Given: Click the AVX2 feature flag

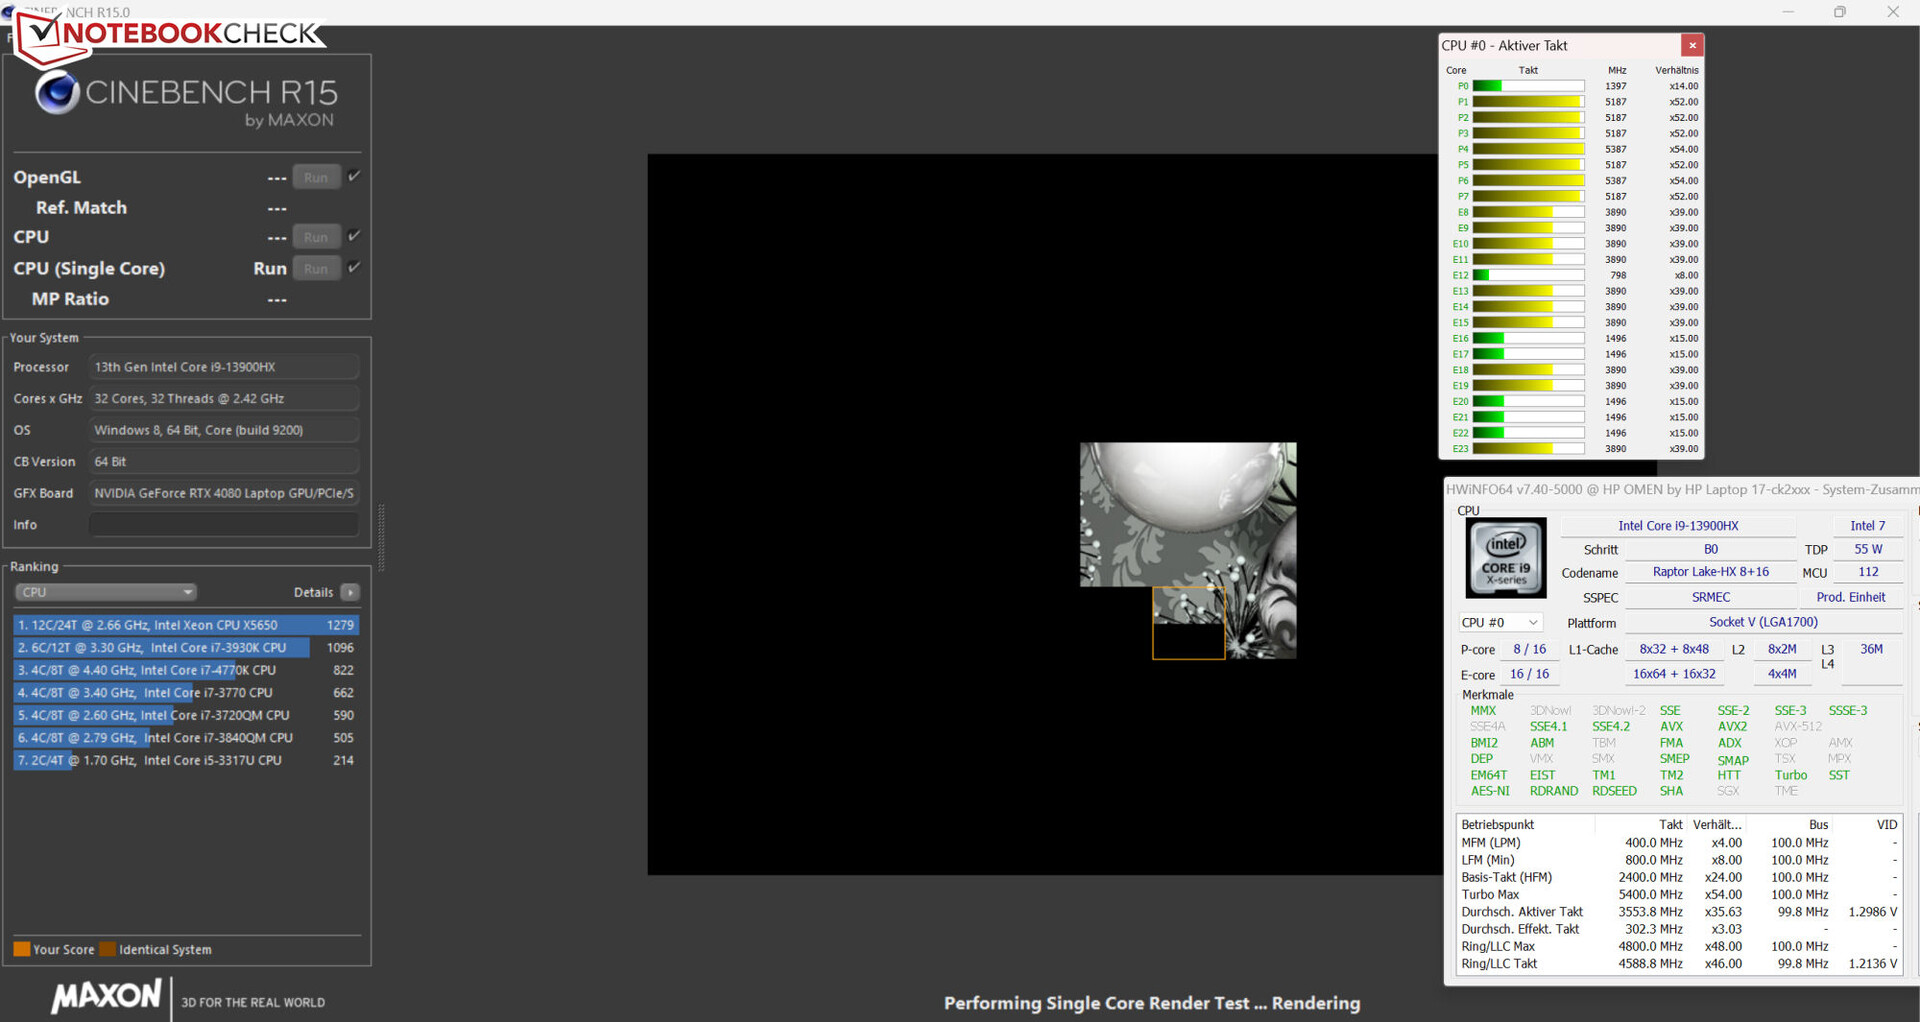Looking at the screenshot, I should (x=1732, y=727).
